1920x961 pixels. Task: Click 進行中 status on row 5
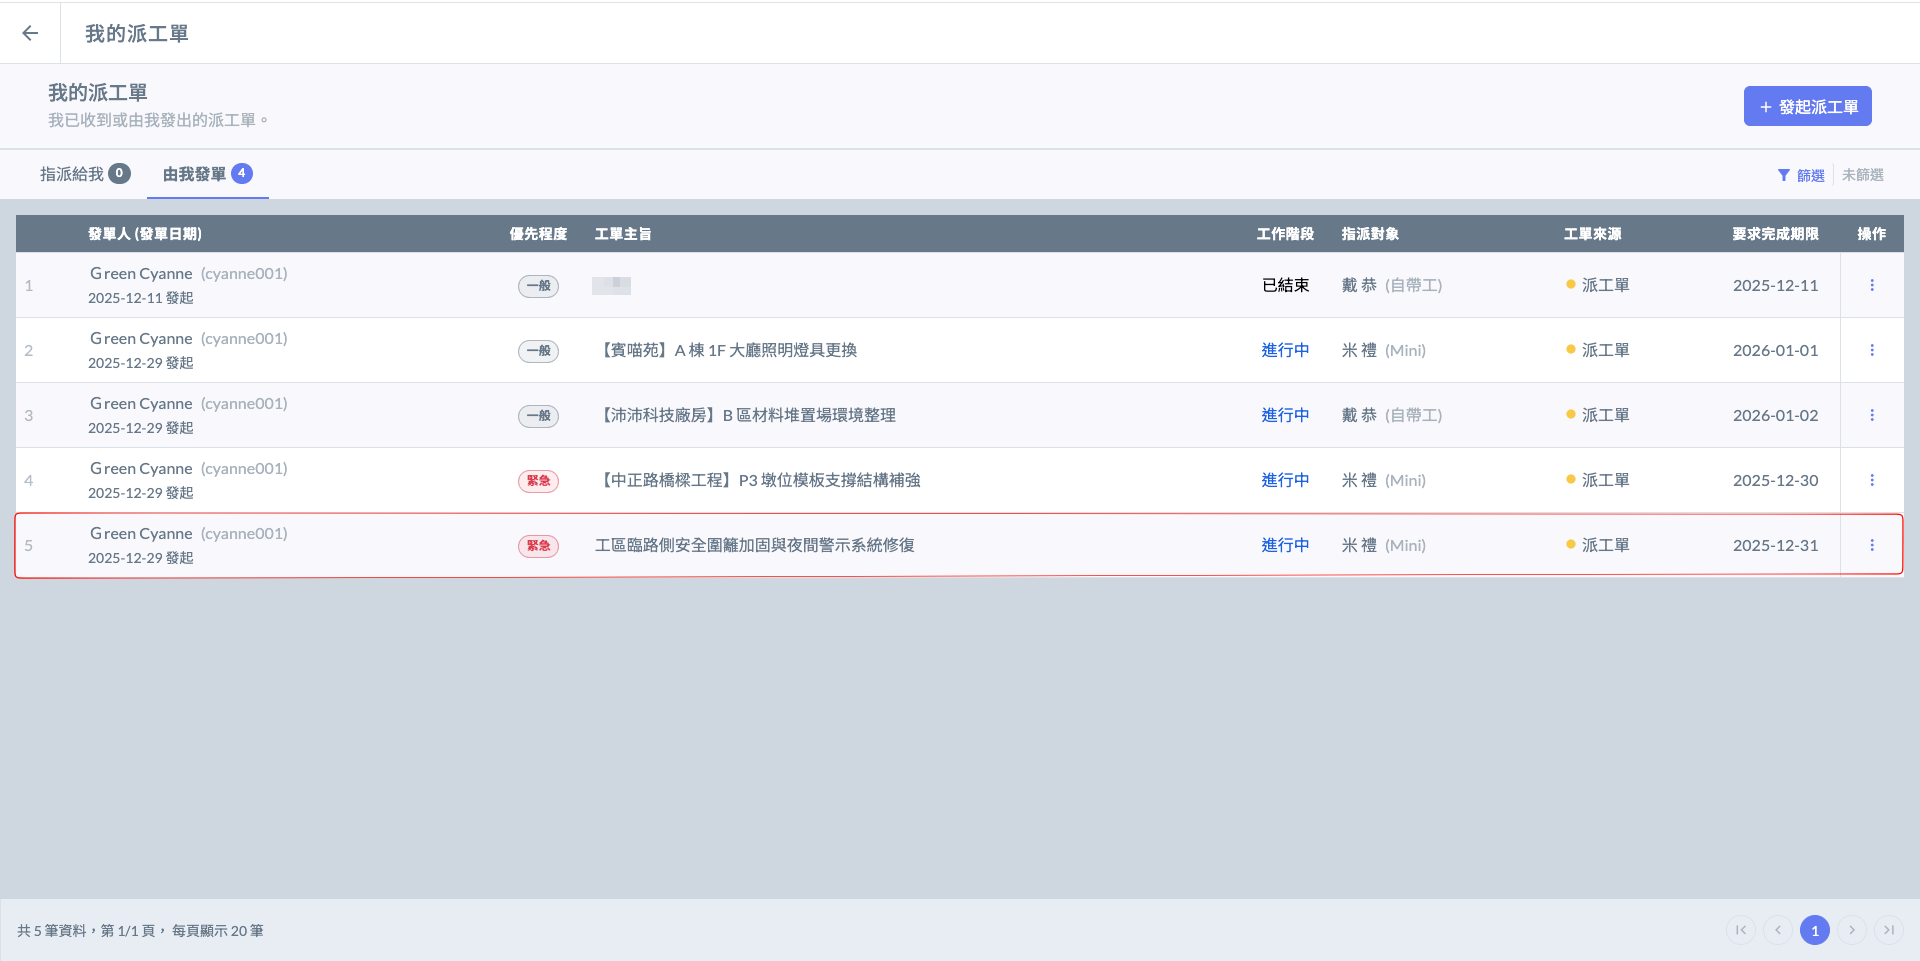(x=1285, y=545)
